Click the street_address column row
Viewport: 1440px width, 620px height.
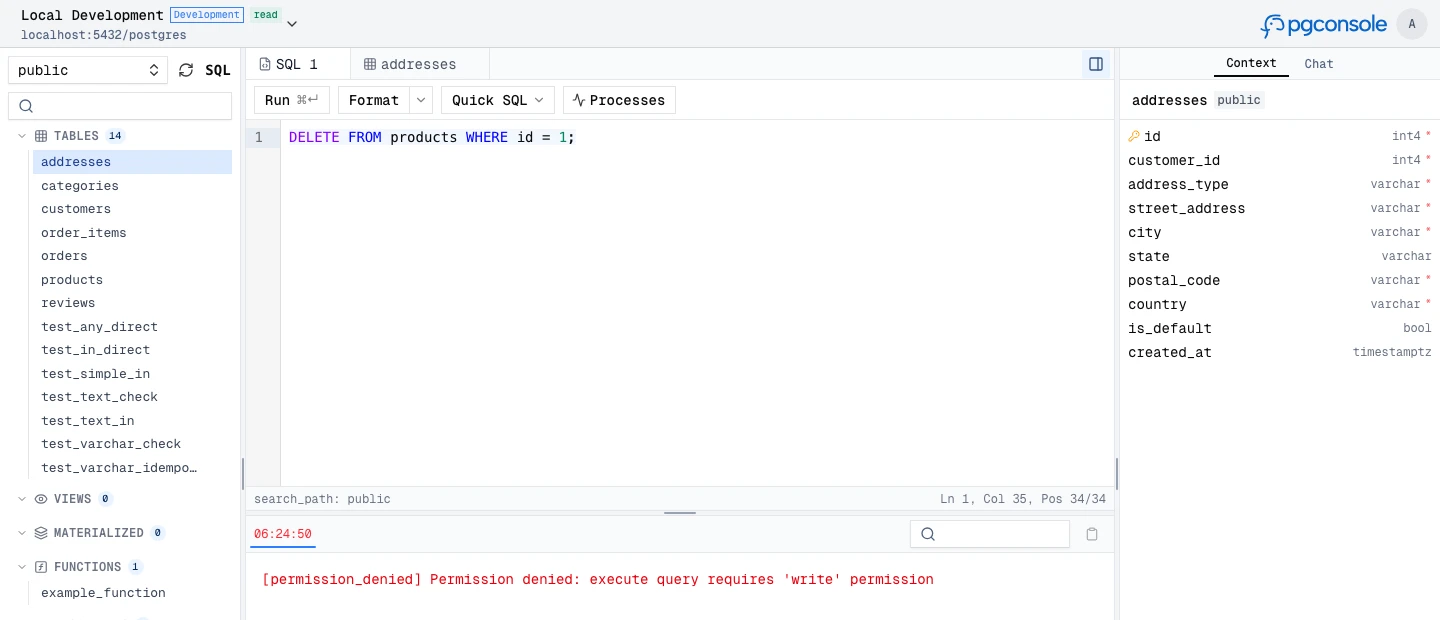point(1280,208)
